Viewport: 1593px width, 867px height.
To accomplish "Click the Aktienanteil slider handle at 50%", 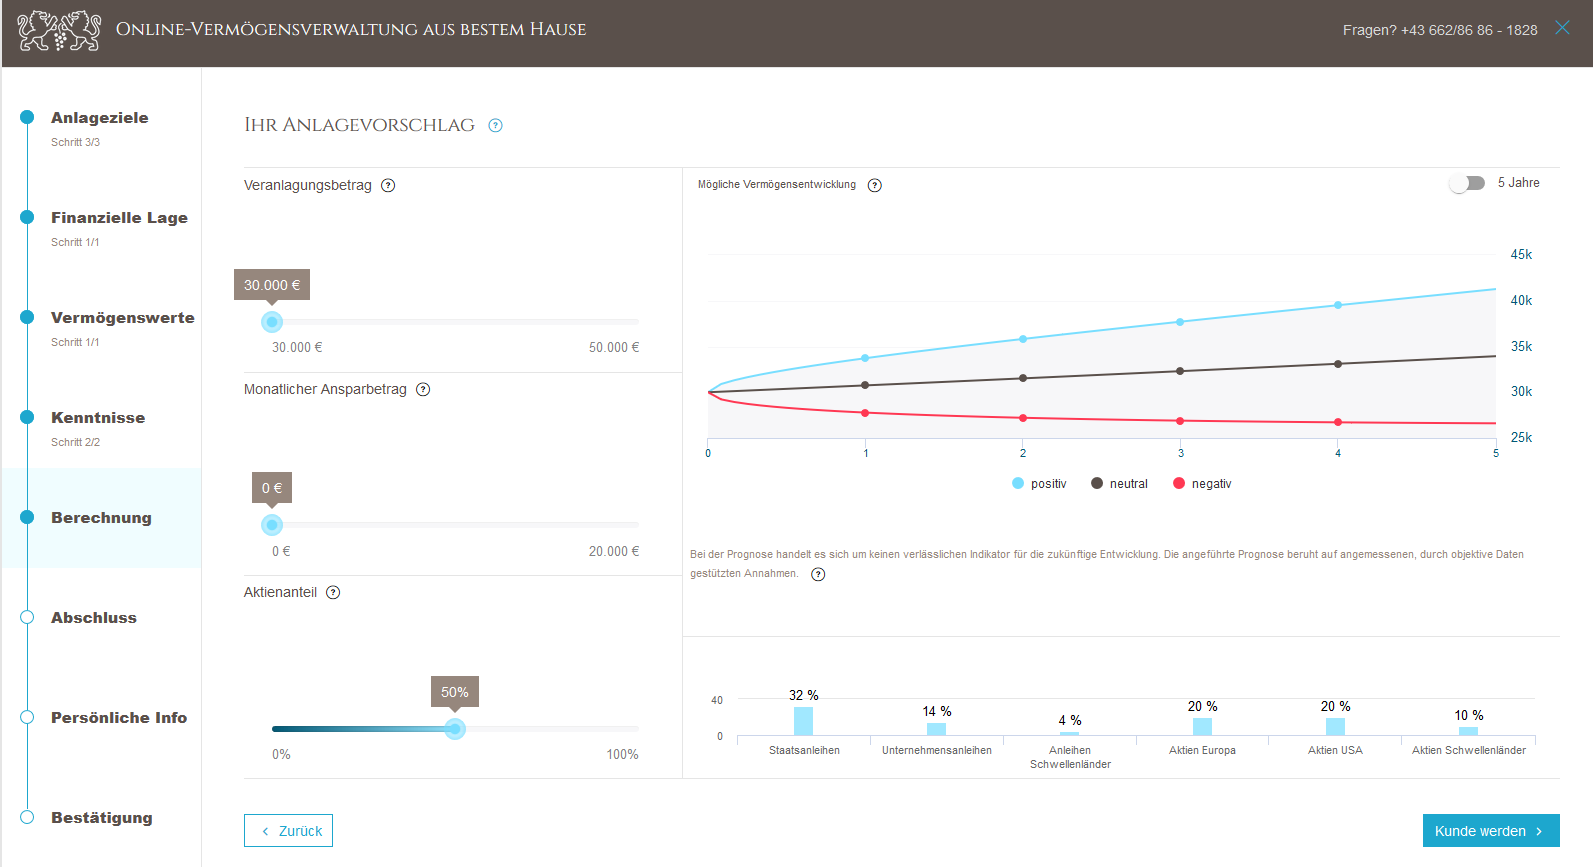I will pyautogui.click(x=455, y=729).
